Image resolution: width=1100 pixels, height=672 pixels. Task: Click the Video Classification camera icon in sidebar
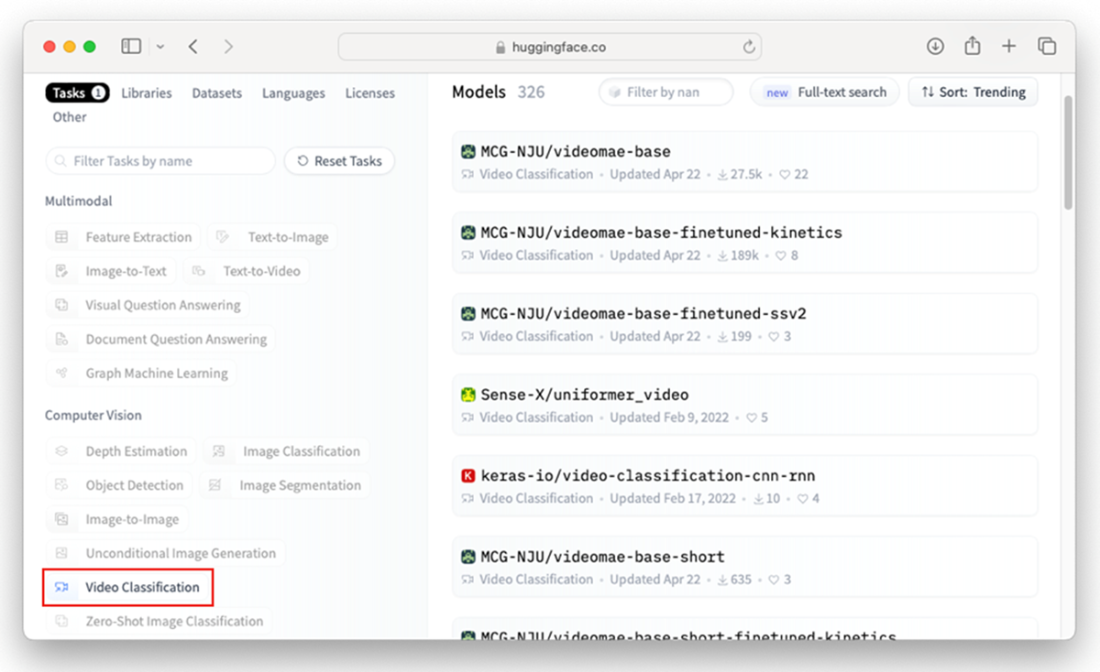click(62, 587)
